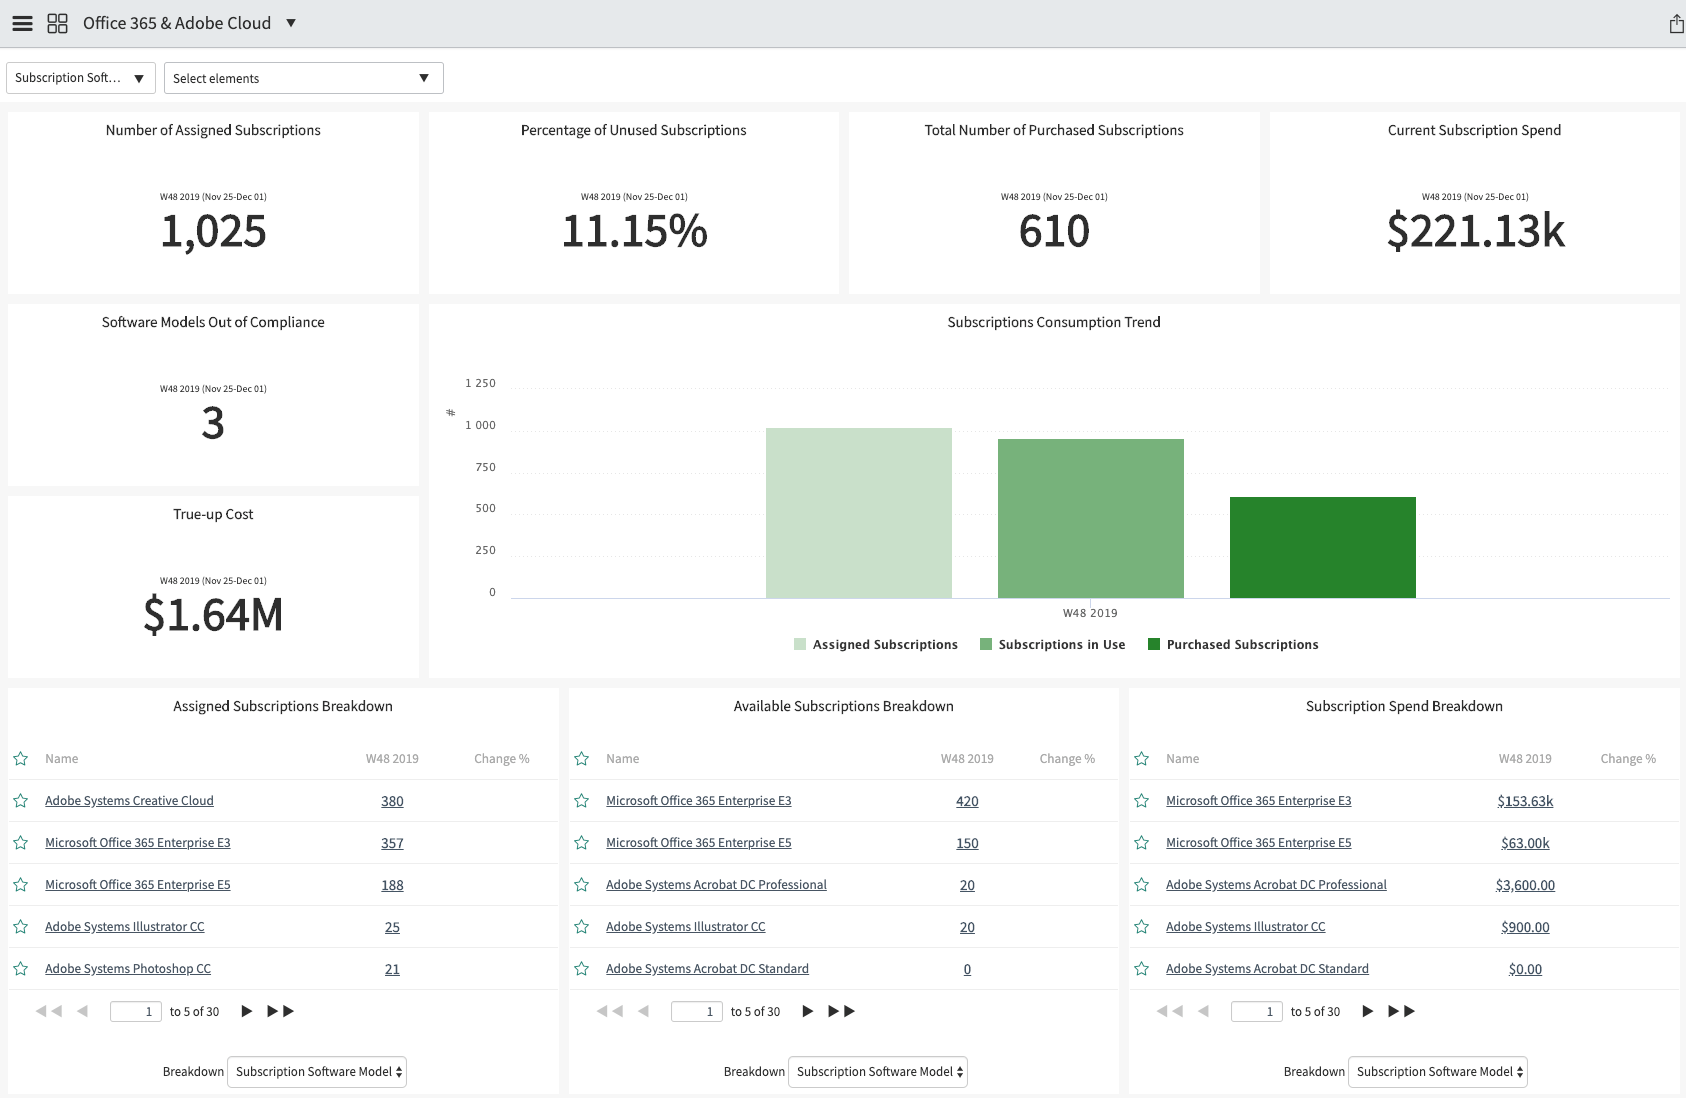
Task: Open Breakdown dropdown under Assigned Subscriptions Breakdown
Action: coord(317,1072)
